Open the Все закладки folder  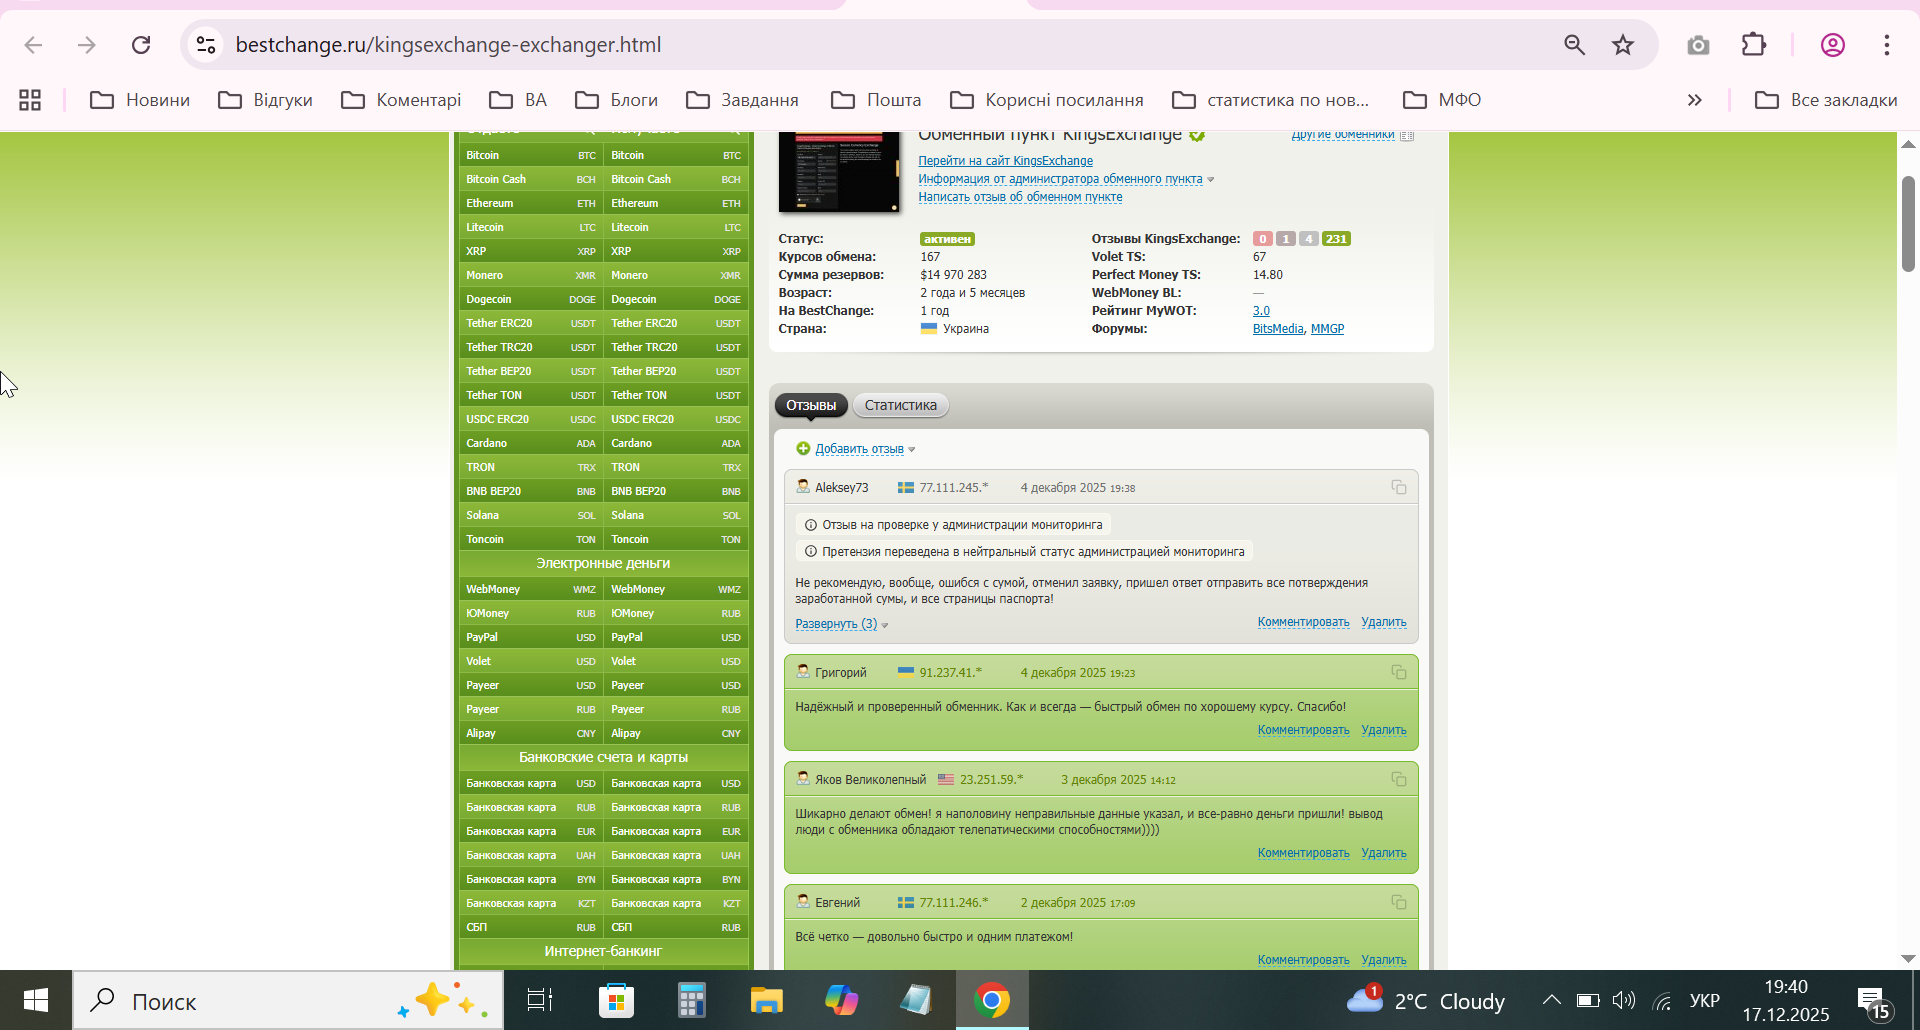[1826, 100]
